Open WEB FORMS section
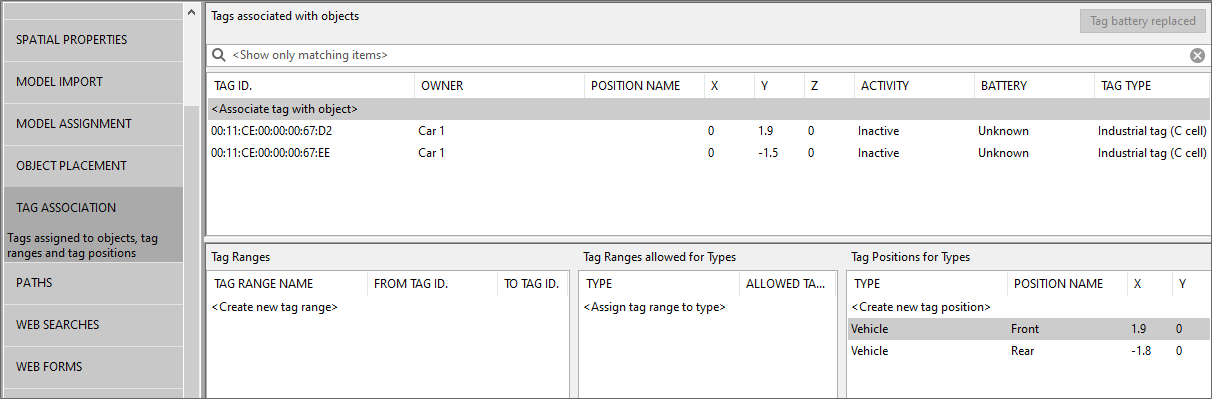This screenshot has height=399, width=1212. point(93,367)
